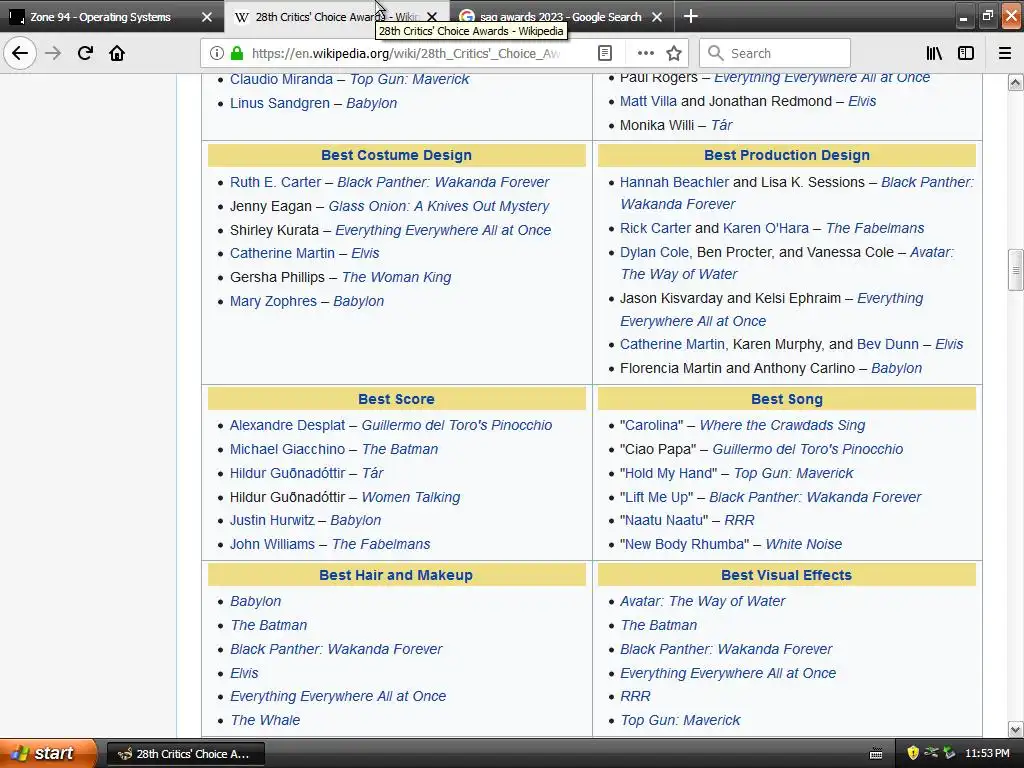Open Glass Onion: A Knives Out Mystery link
The width and height of the screenshot is (1024, 768).
coord(438,206)
